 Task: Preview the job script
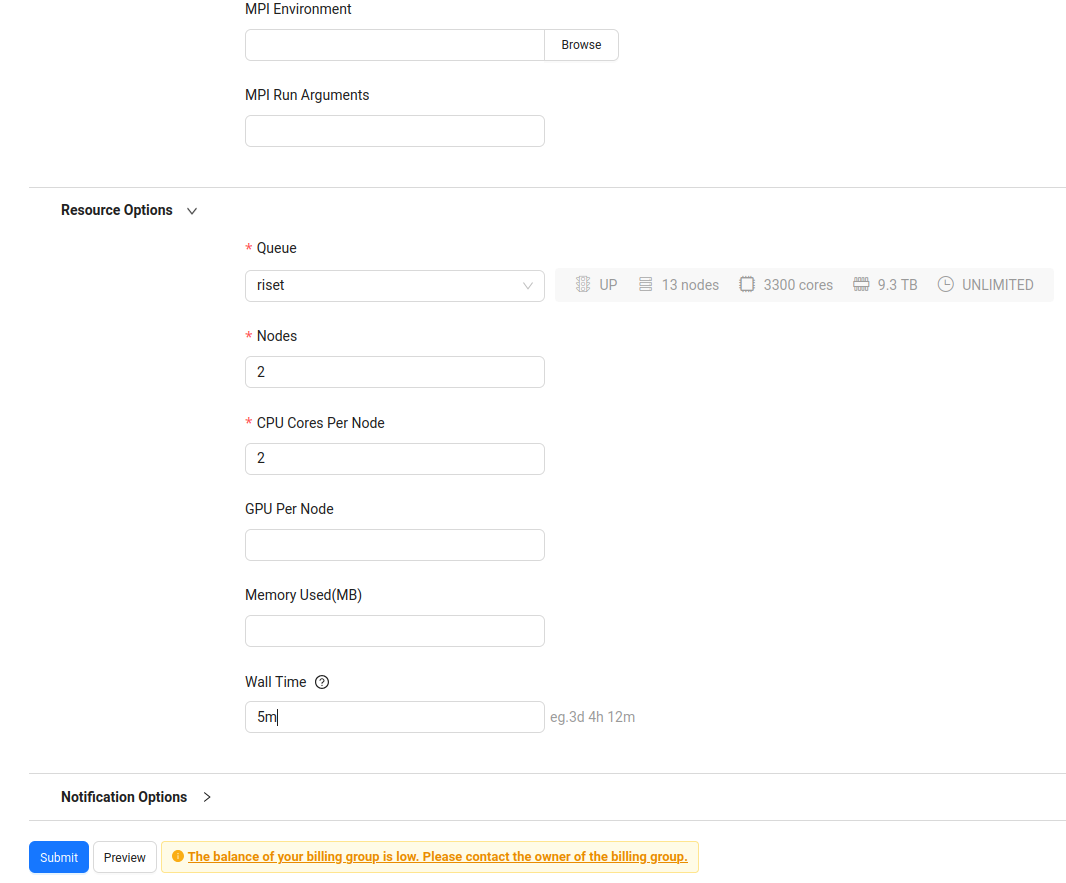pyautogui.click(x=125, y=857)
